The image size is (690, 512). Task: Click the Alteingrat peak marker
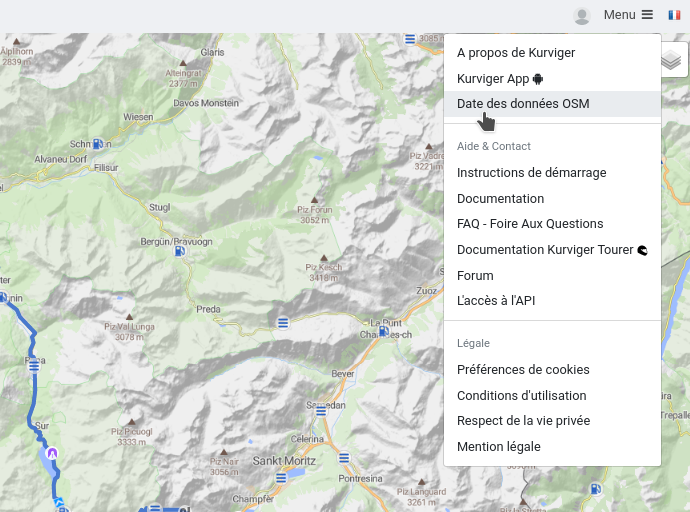point(183,63)
